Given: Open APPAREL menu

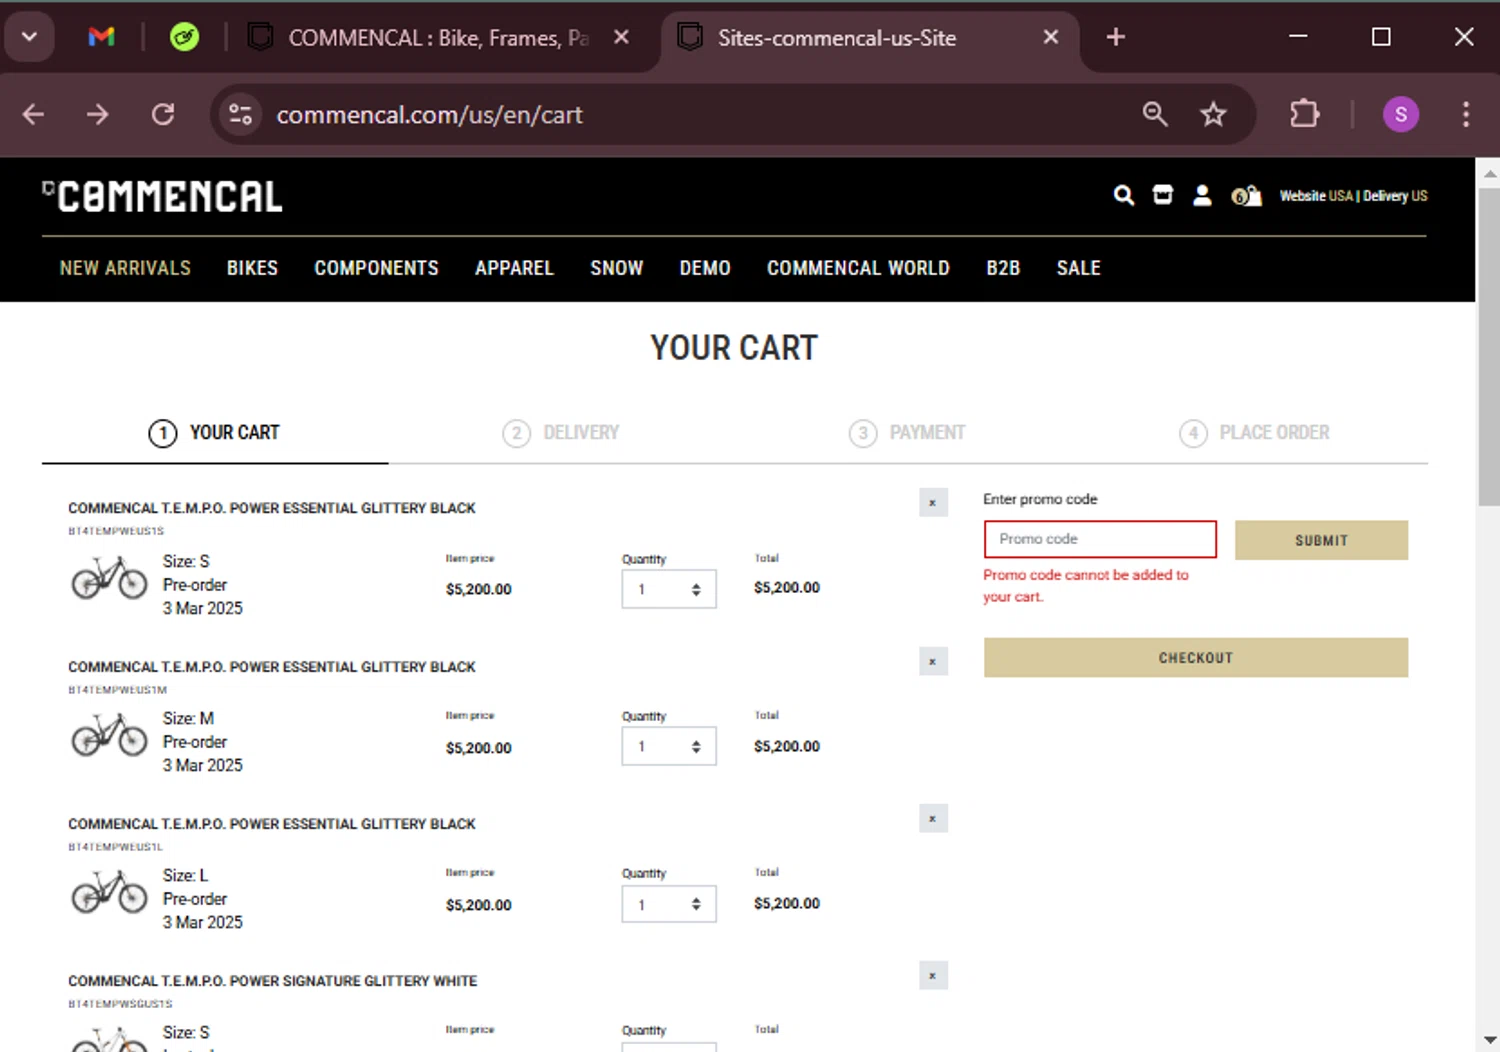Looking at the screenshot, I should click(514, 268).
